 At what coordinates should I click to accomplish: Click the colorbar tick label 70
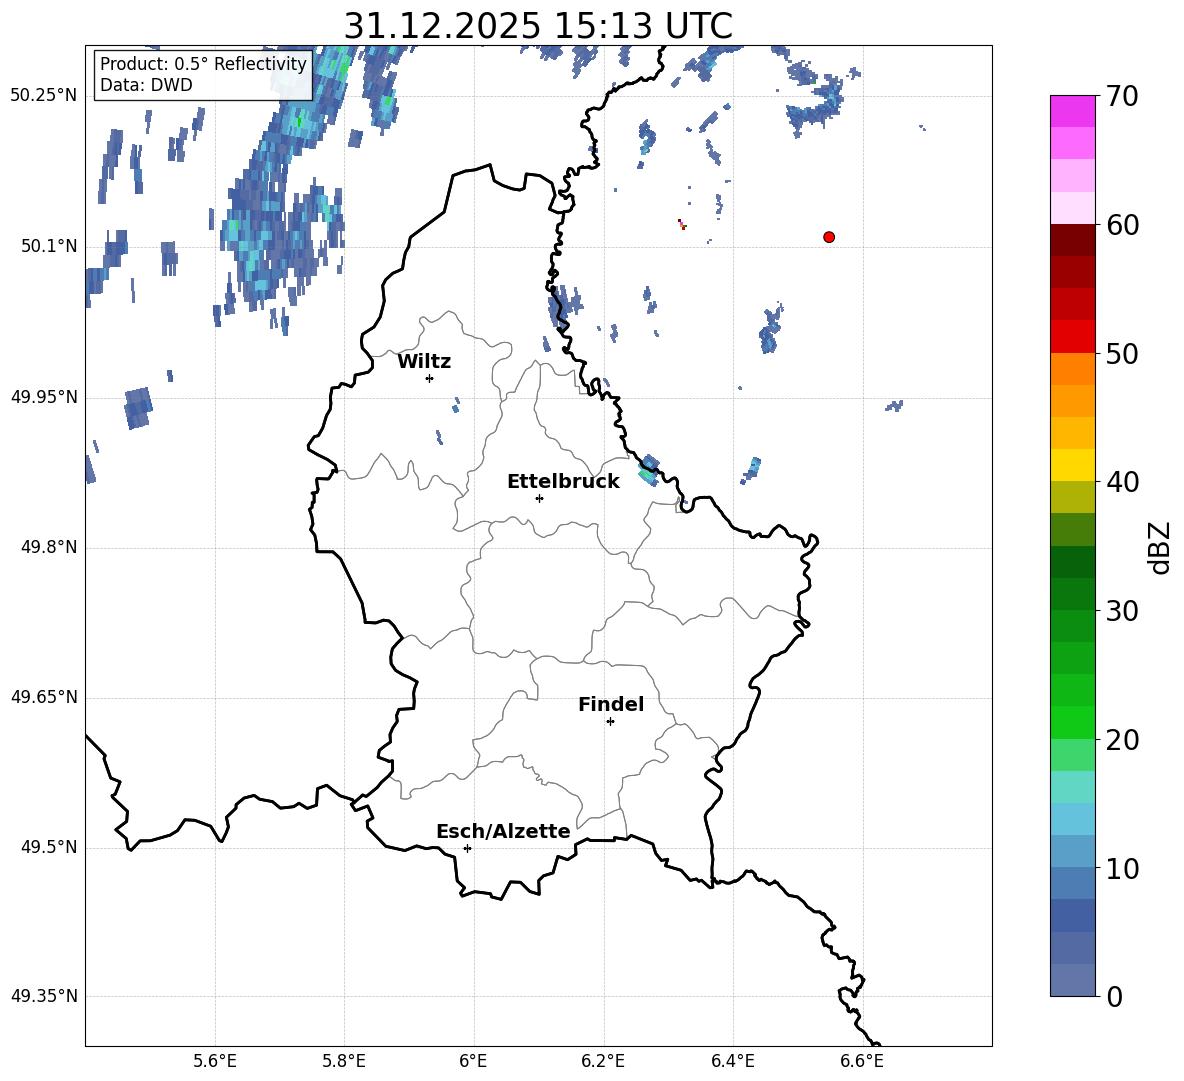click(1122, 96)
